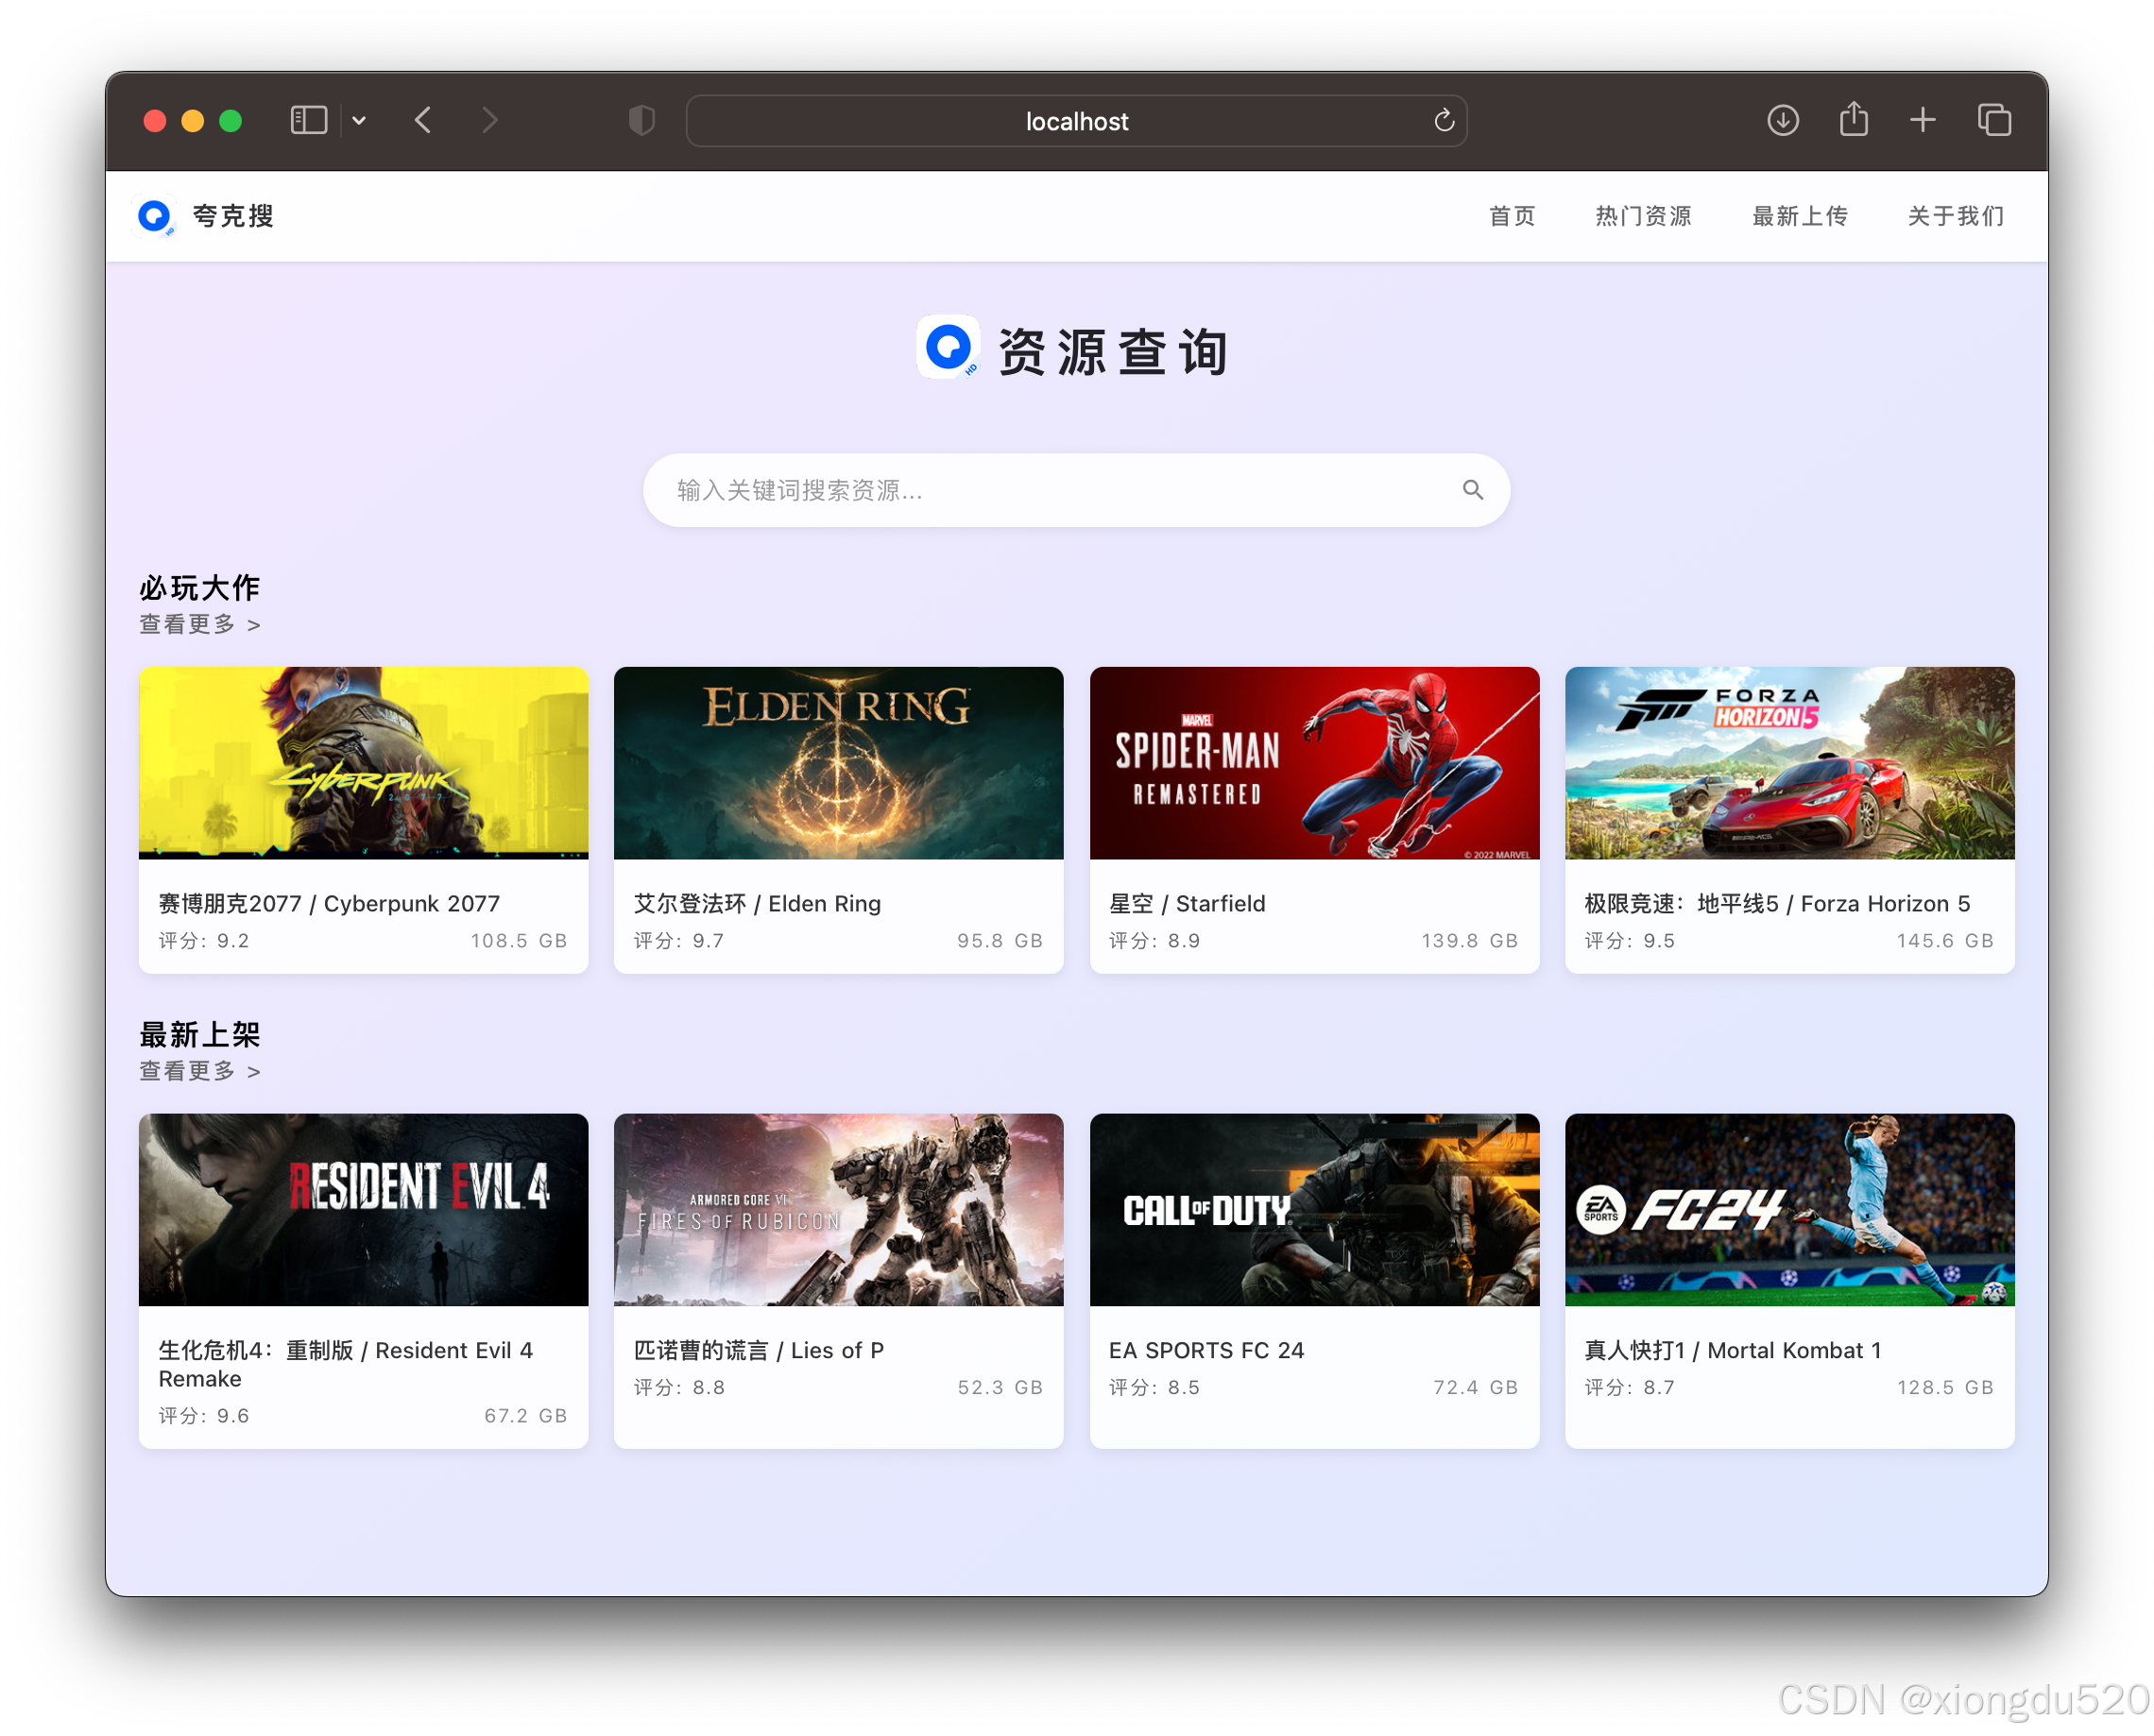Open the Armored Core VI cover image
The width and height of the screenshot is (2154, 1736).
838,1210
